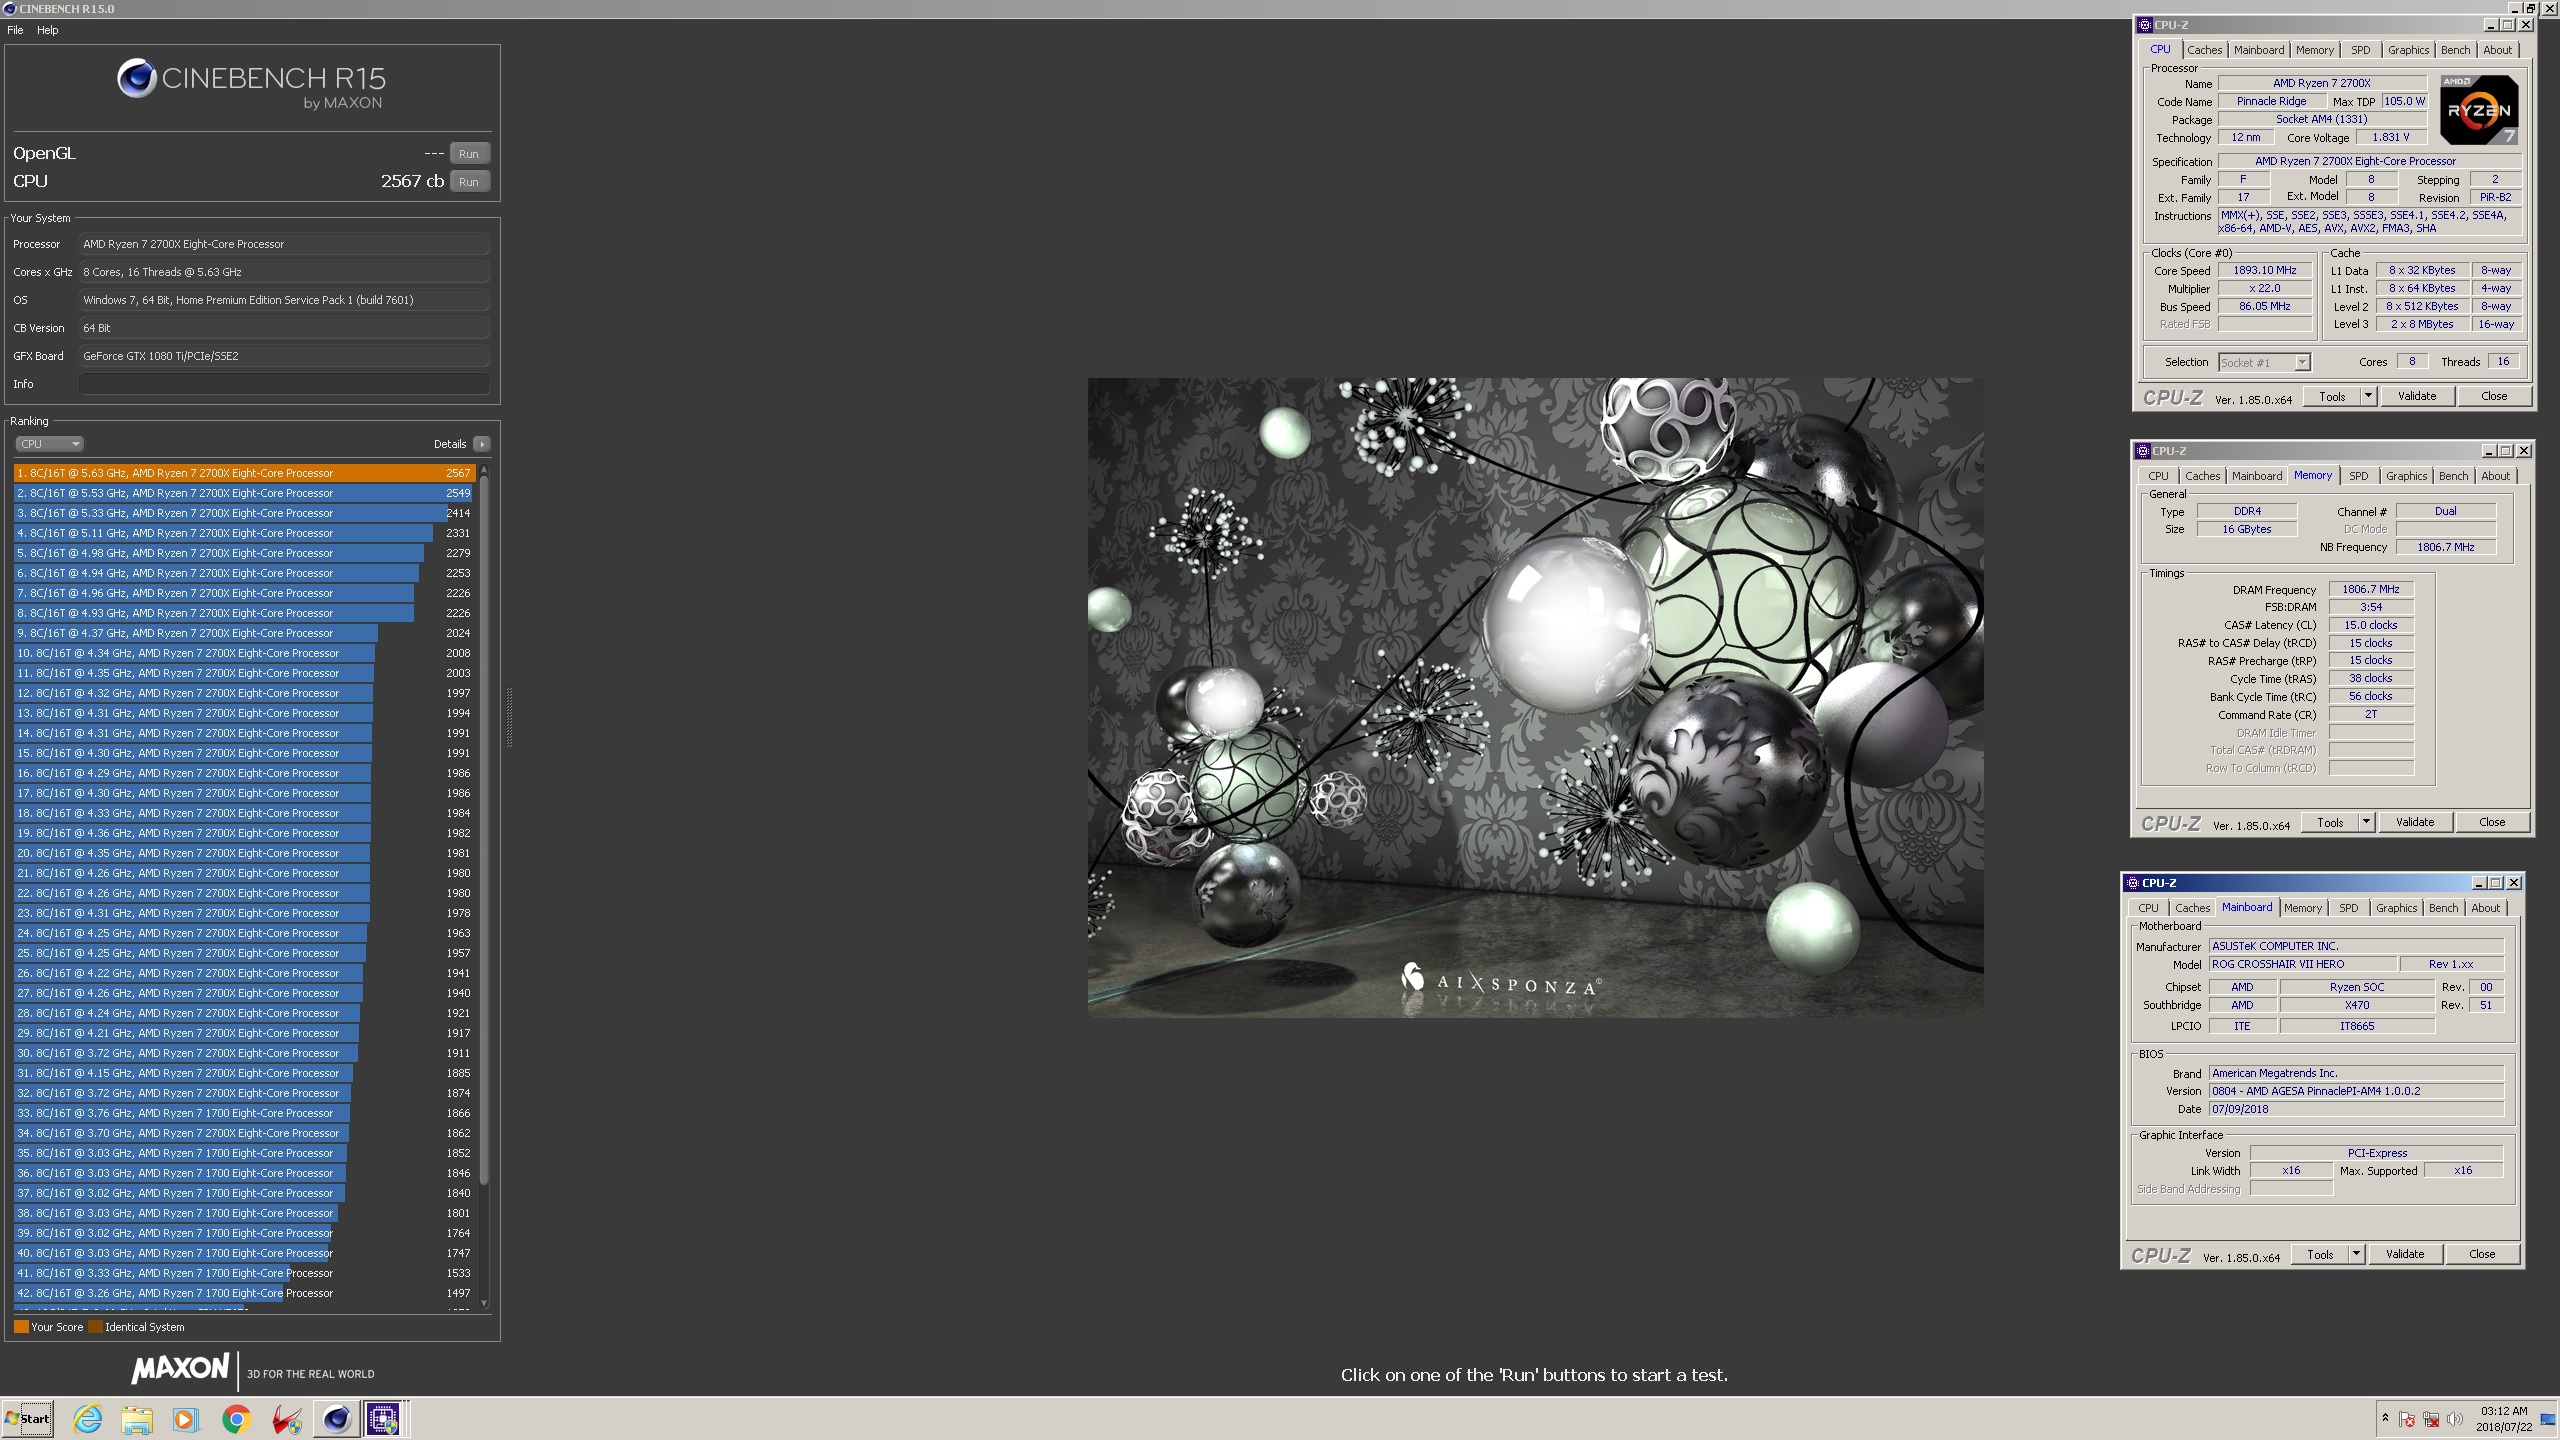Image resolution: width=2560 pixels, height=1440 pixels.
Task: Switch to CPU tab in Mainboard CPU-Z window
Action: point(2148,908)
